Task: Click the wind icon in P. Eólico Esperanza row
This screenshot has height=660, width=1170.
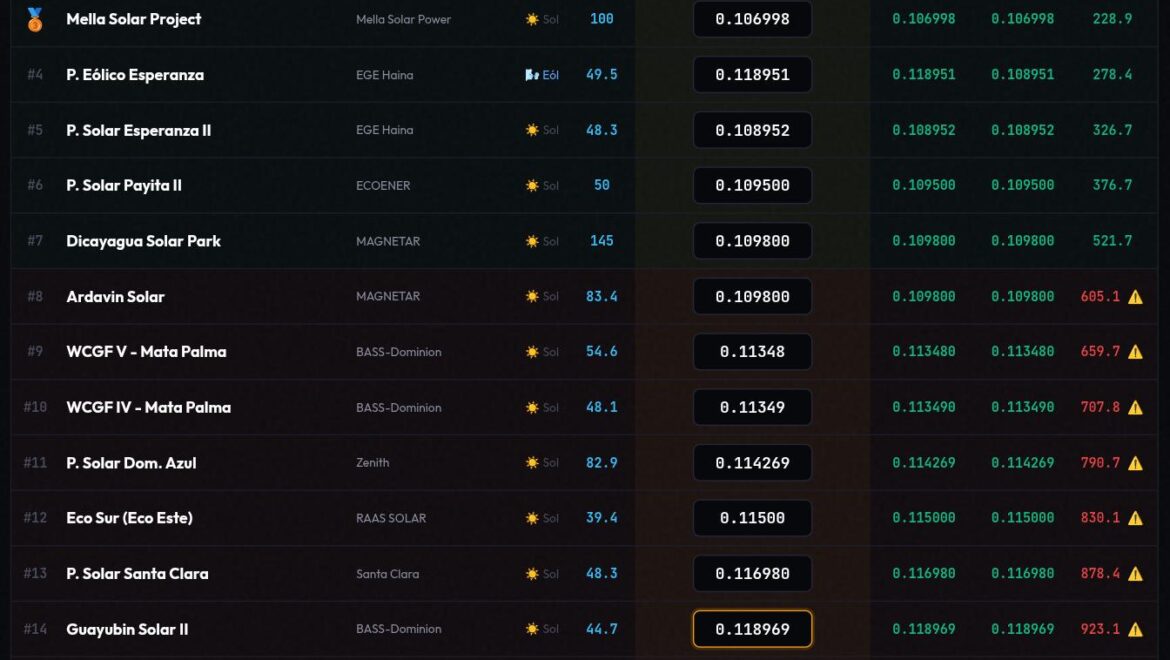Action: tap(532, 75)
